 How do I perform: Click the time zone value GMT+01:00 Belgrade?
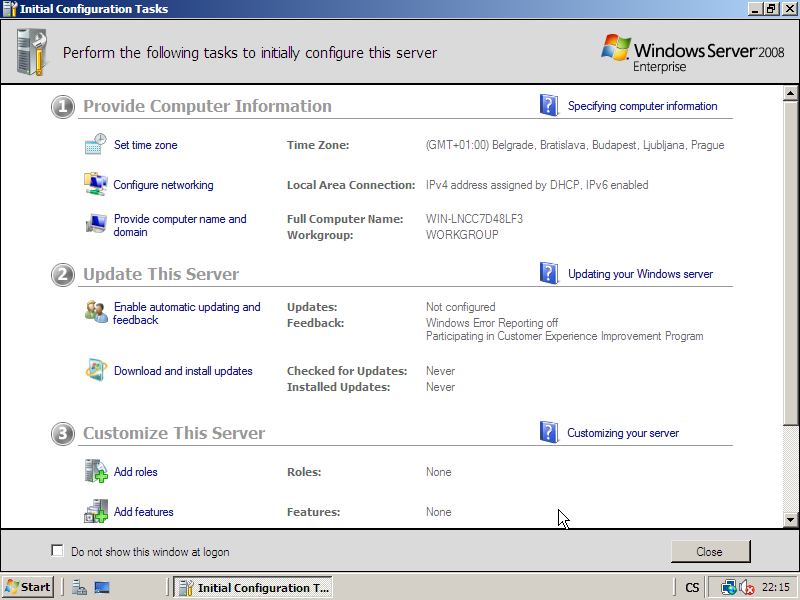coord(575,145)
